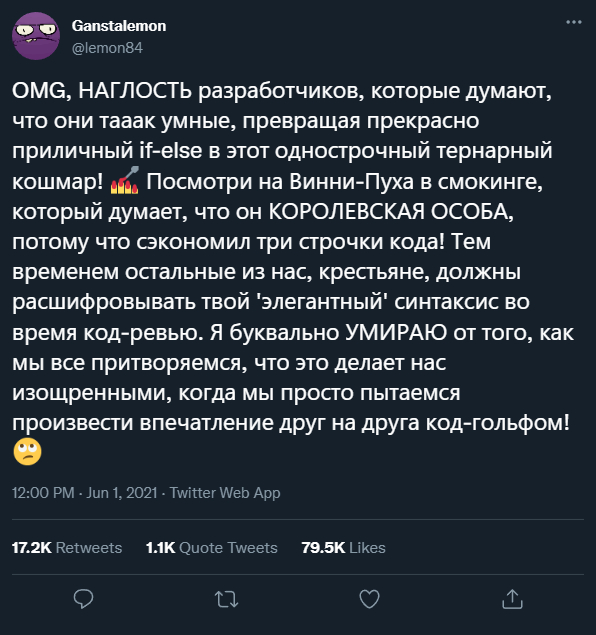Open the share tweet icon
The height and width of the screenshot is (635, 596).
pyautogui.click(x=512, y=599)
